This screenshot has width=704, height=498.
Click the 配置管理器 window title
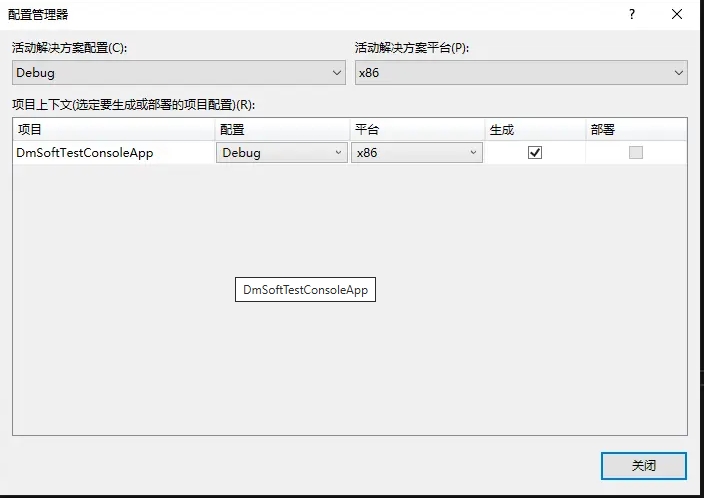[39, 15]
